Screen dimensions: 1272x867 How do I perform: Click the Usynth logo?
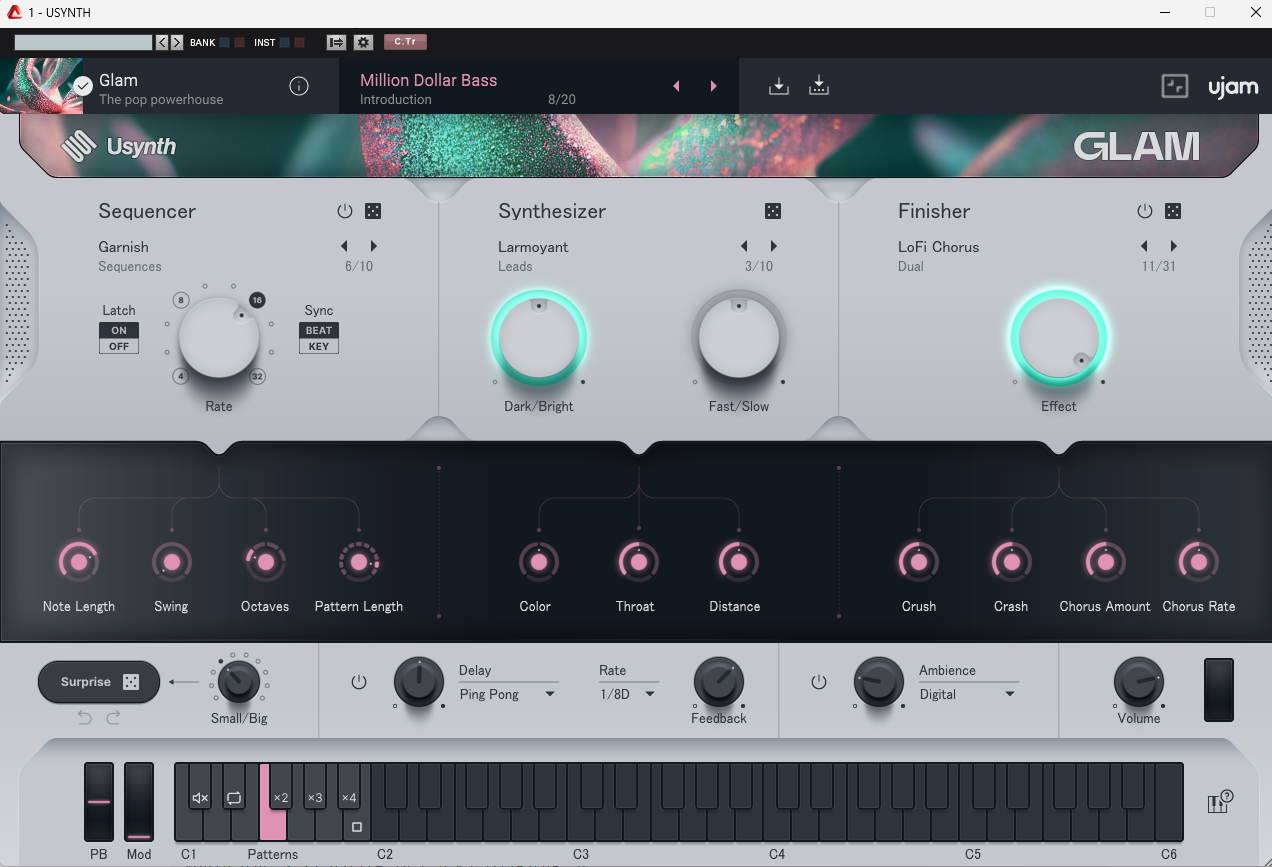(x=118, y=146)
